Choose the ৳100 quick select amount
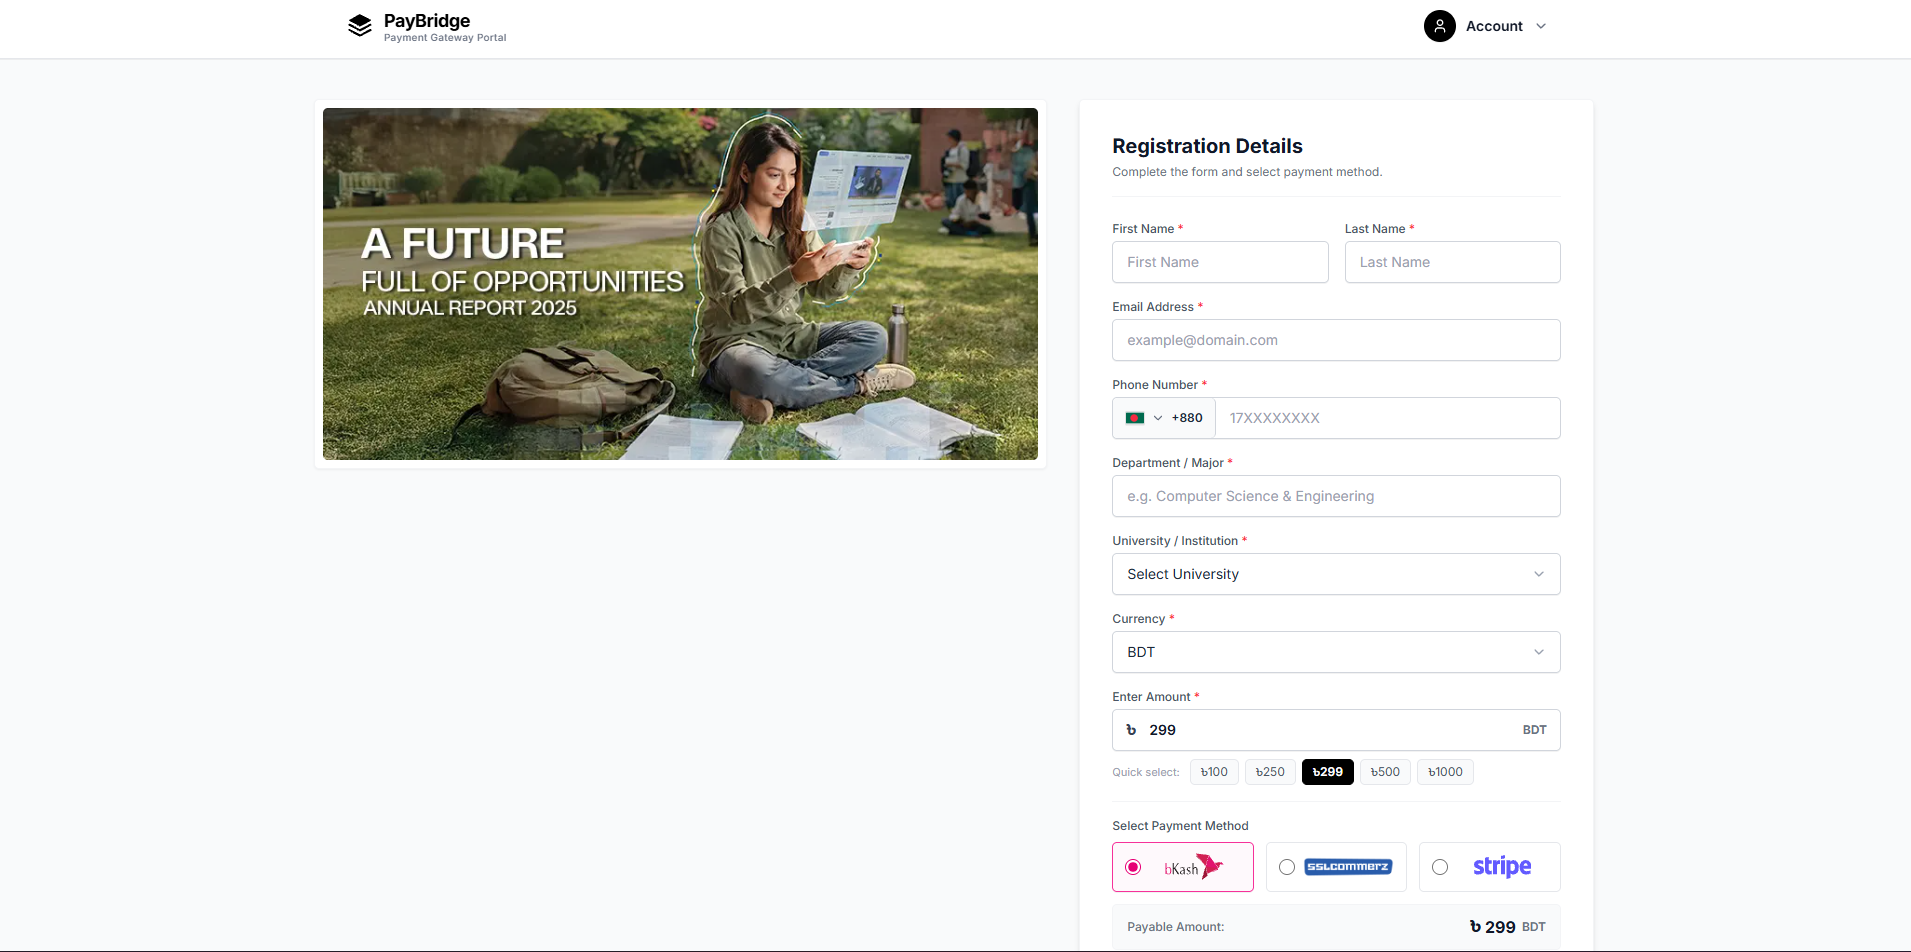 (1214, 772)
